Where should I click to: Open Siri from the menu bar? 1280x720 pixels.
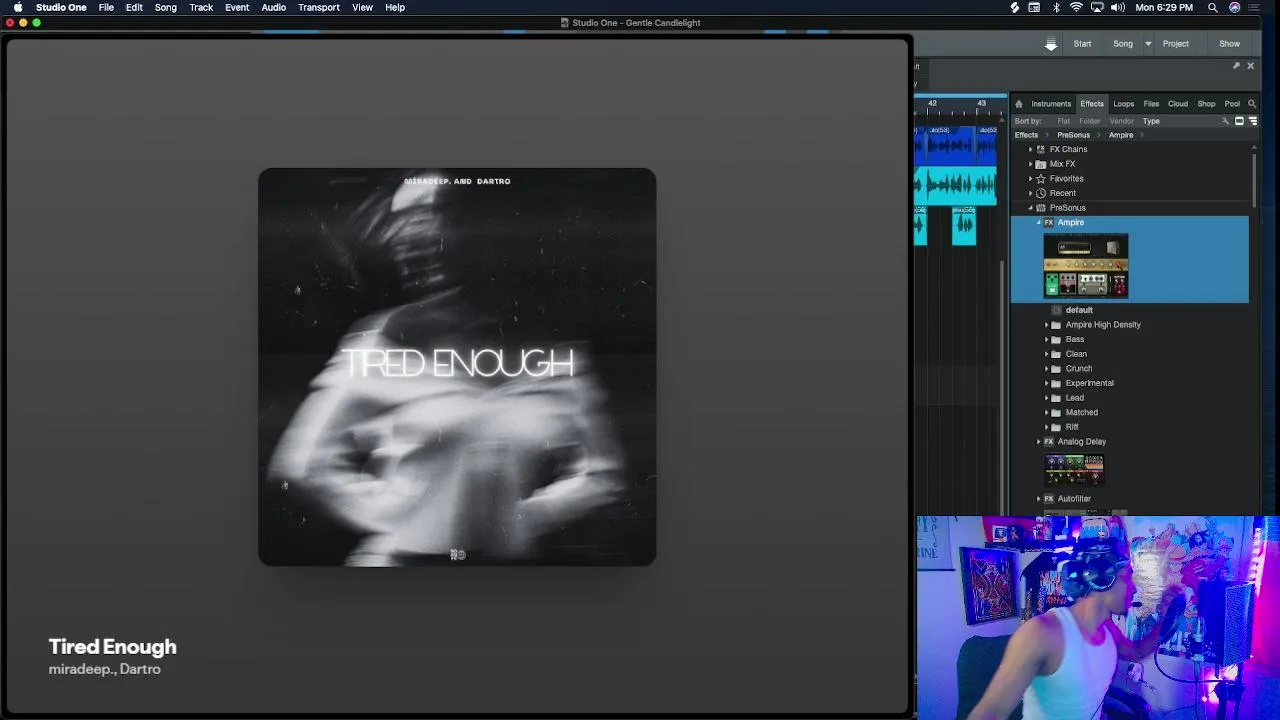(1234, 7)
